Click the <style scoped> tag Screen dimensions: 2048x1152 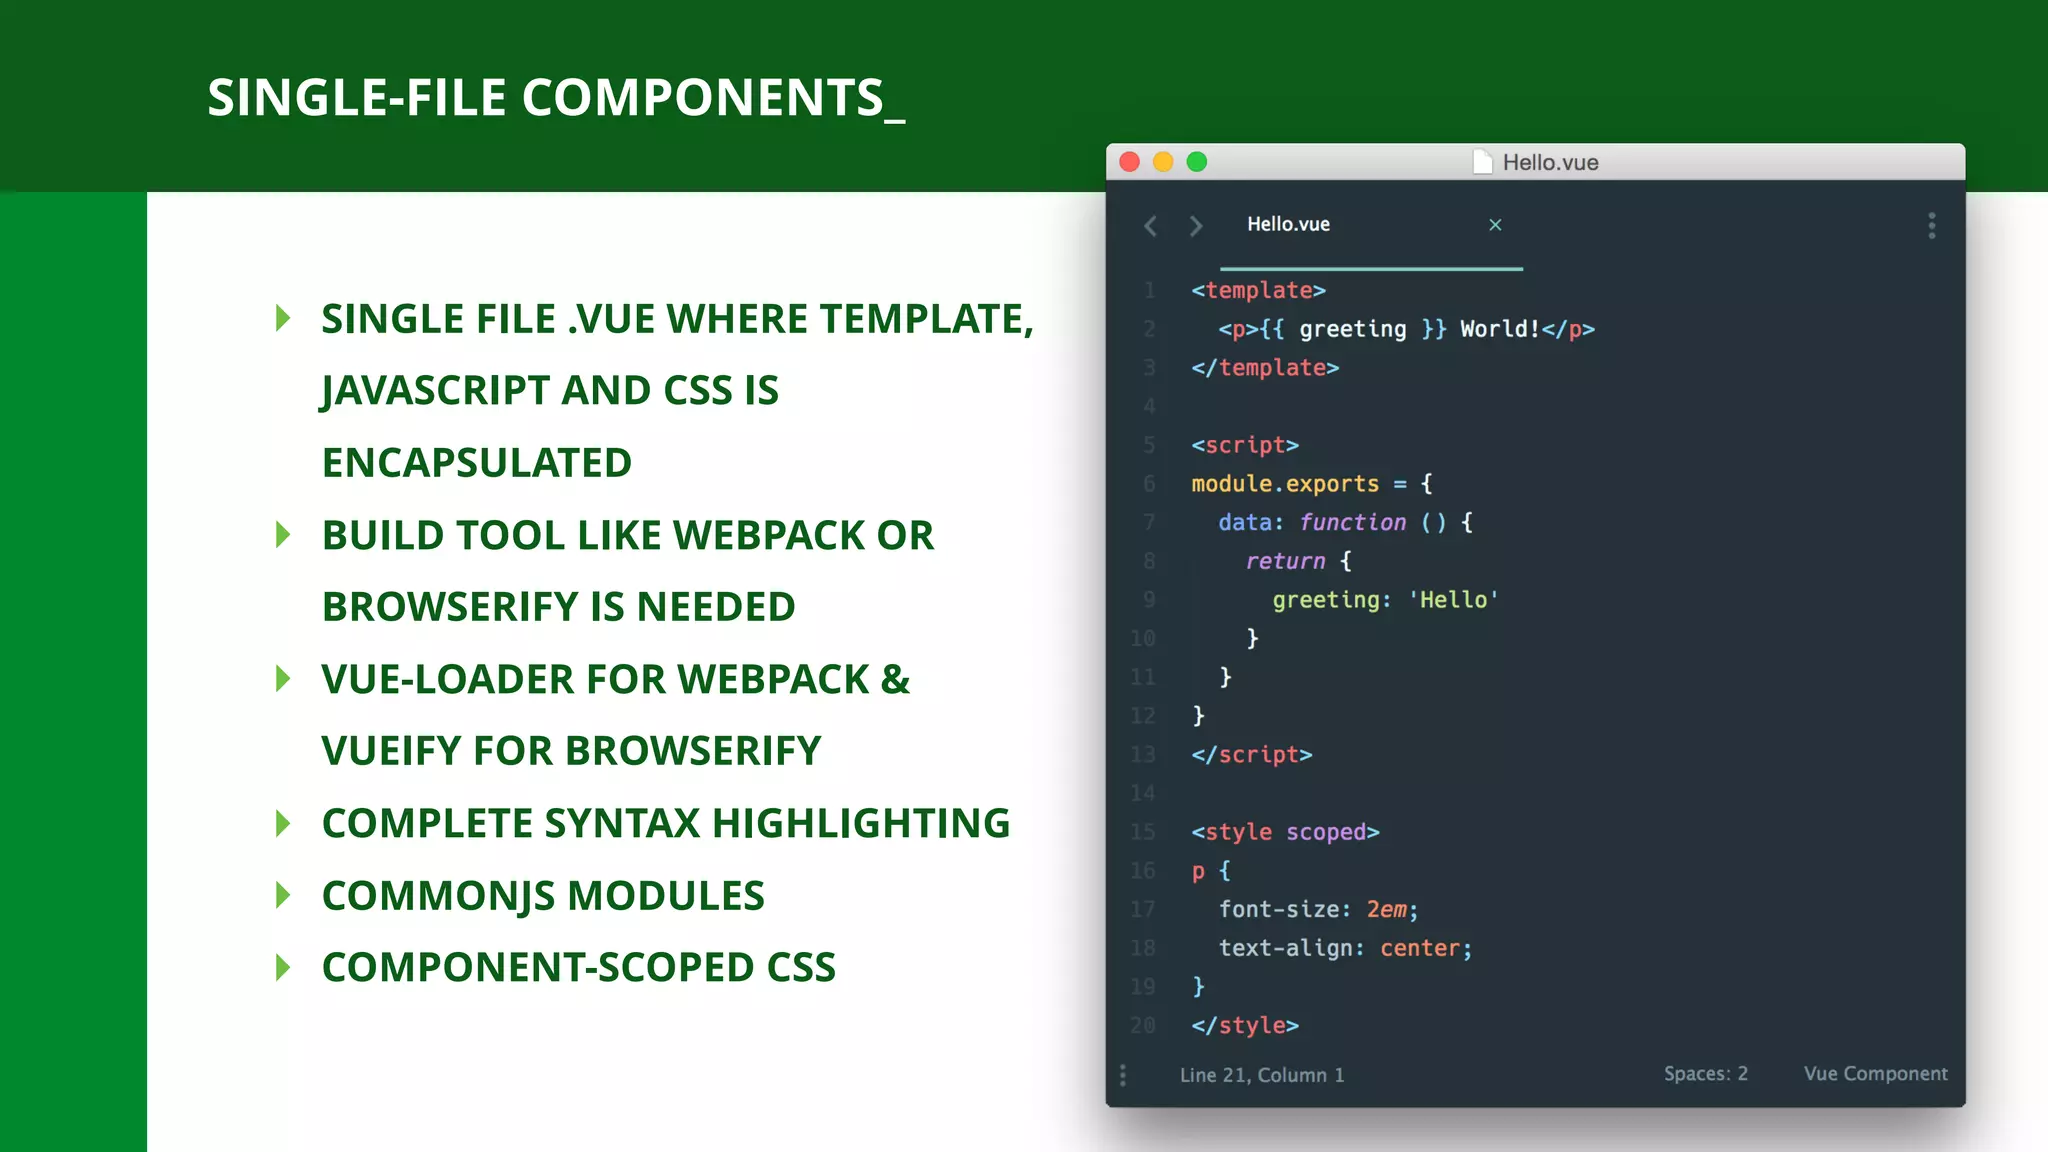pos(1285,832)
